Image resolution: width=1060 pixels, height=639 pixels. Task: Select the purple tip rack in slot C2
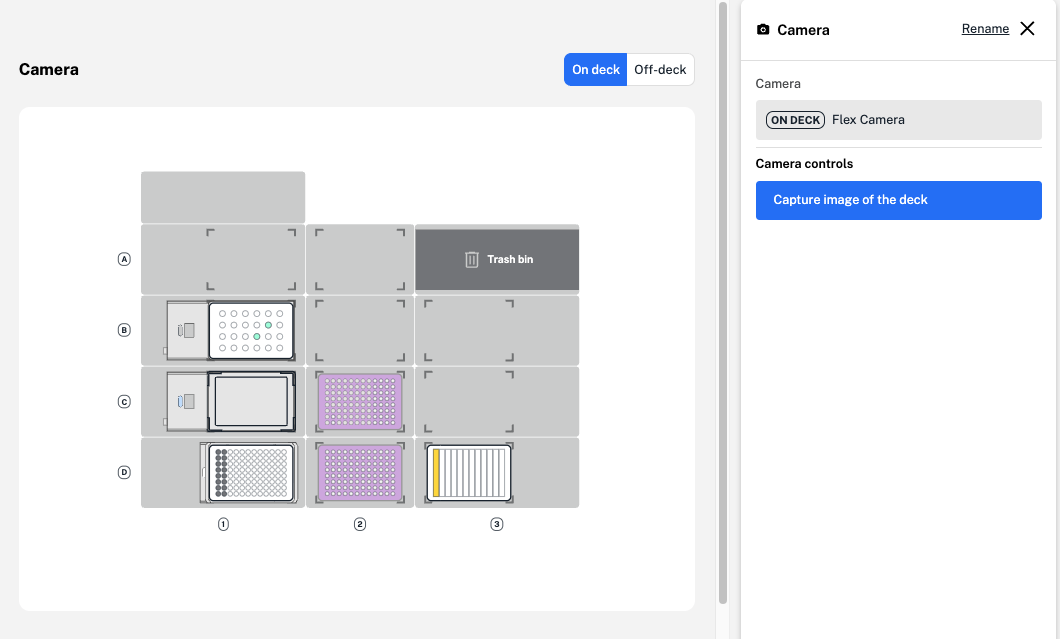[360, 402]
